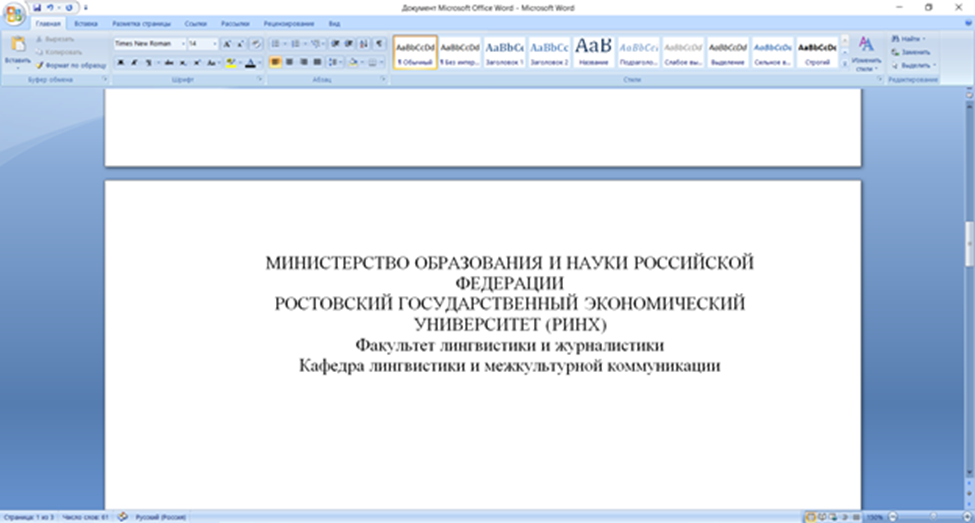Image resolution: width=975 pixels, height=523 pixels.
Task: Undo the last action
Action: tap(50, 7)
